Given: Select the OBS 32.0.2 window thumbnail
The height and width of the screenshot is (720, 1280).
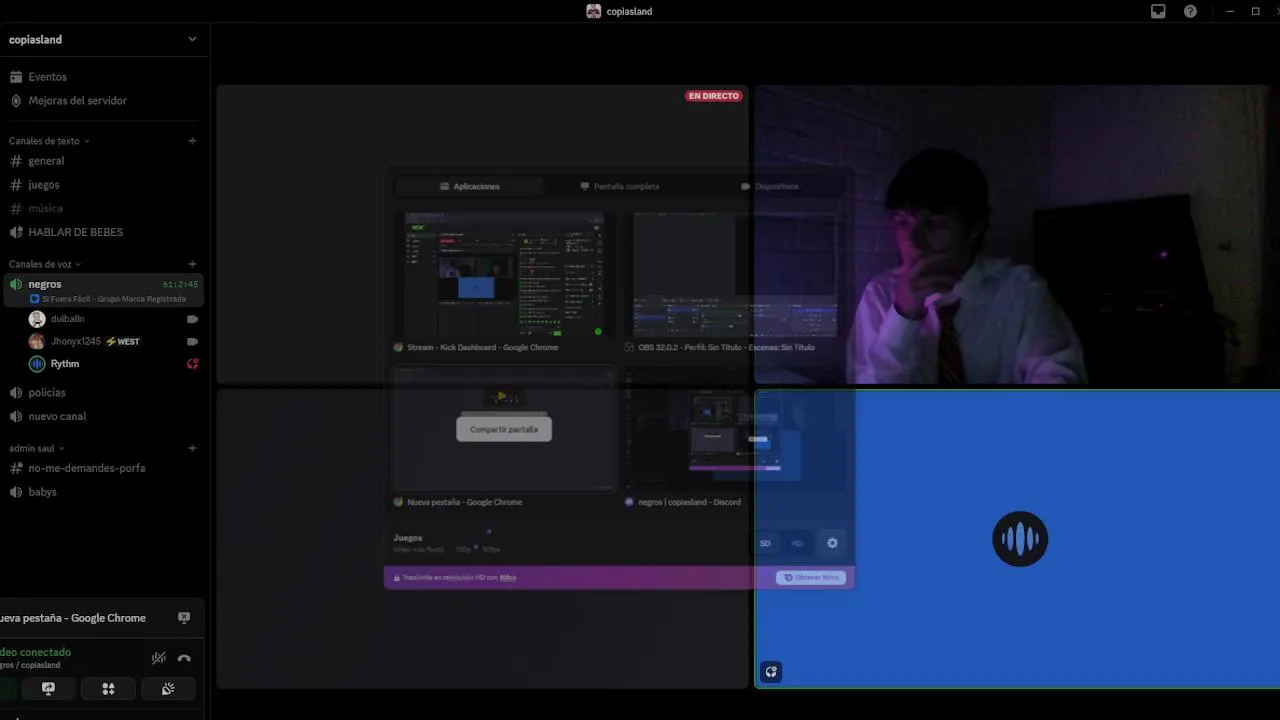Looking at the screenshot, I should click(735, 275).
